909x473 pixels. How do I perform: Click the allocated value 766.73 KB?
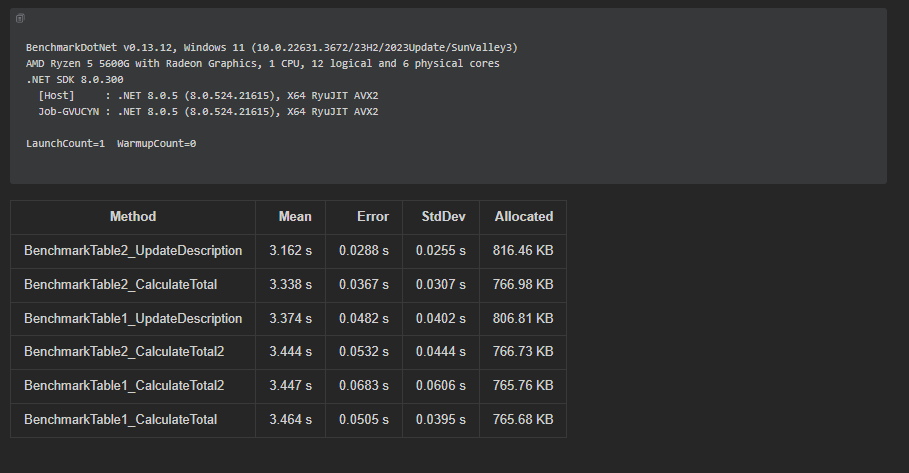(x=523, y=352)
